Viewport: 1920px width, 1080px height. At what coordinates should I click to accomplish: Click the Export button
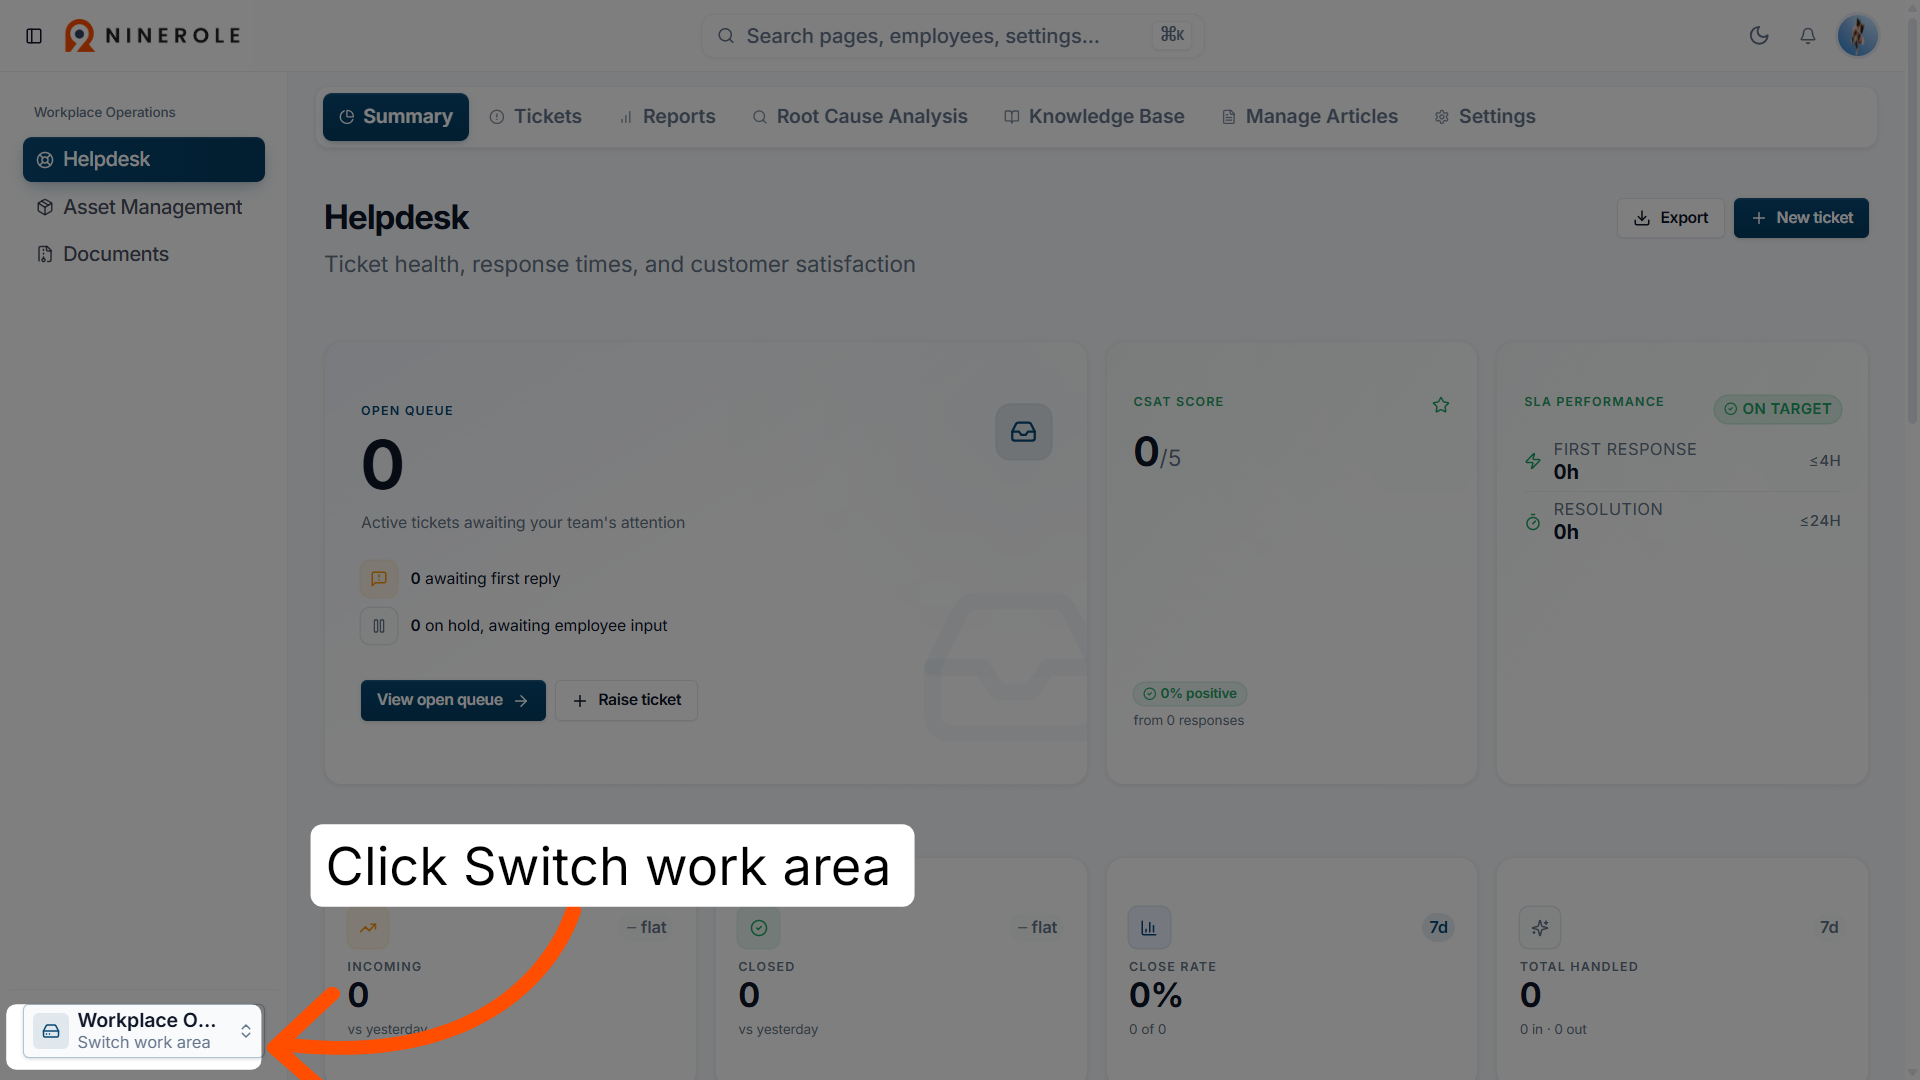(1671, 218)
